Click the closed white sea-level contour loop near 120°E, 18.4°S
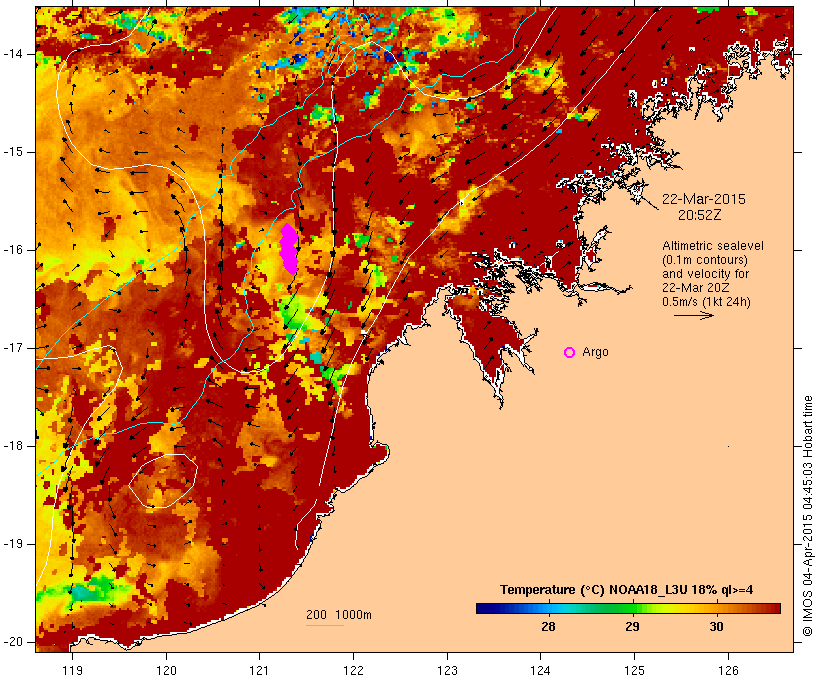 coord(163,481)
